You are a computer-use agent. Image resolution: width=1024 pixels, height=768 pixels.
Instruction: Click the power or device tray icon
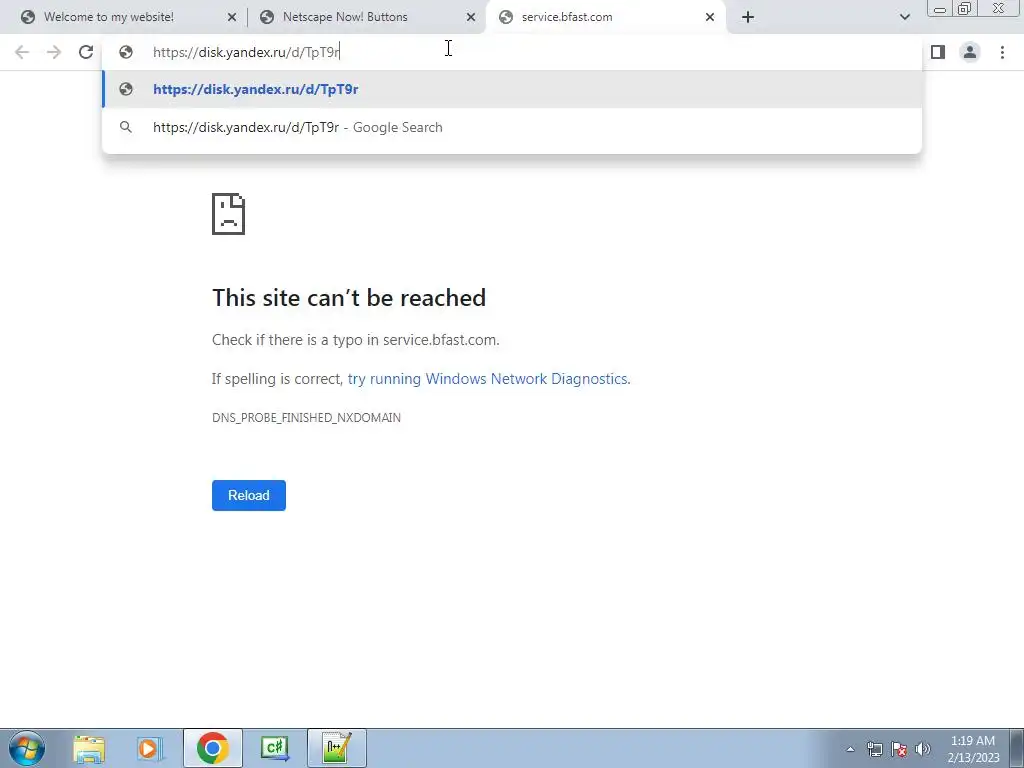click(874, 749)
